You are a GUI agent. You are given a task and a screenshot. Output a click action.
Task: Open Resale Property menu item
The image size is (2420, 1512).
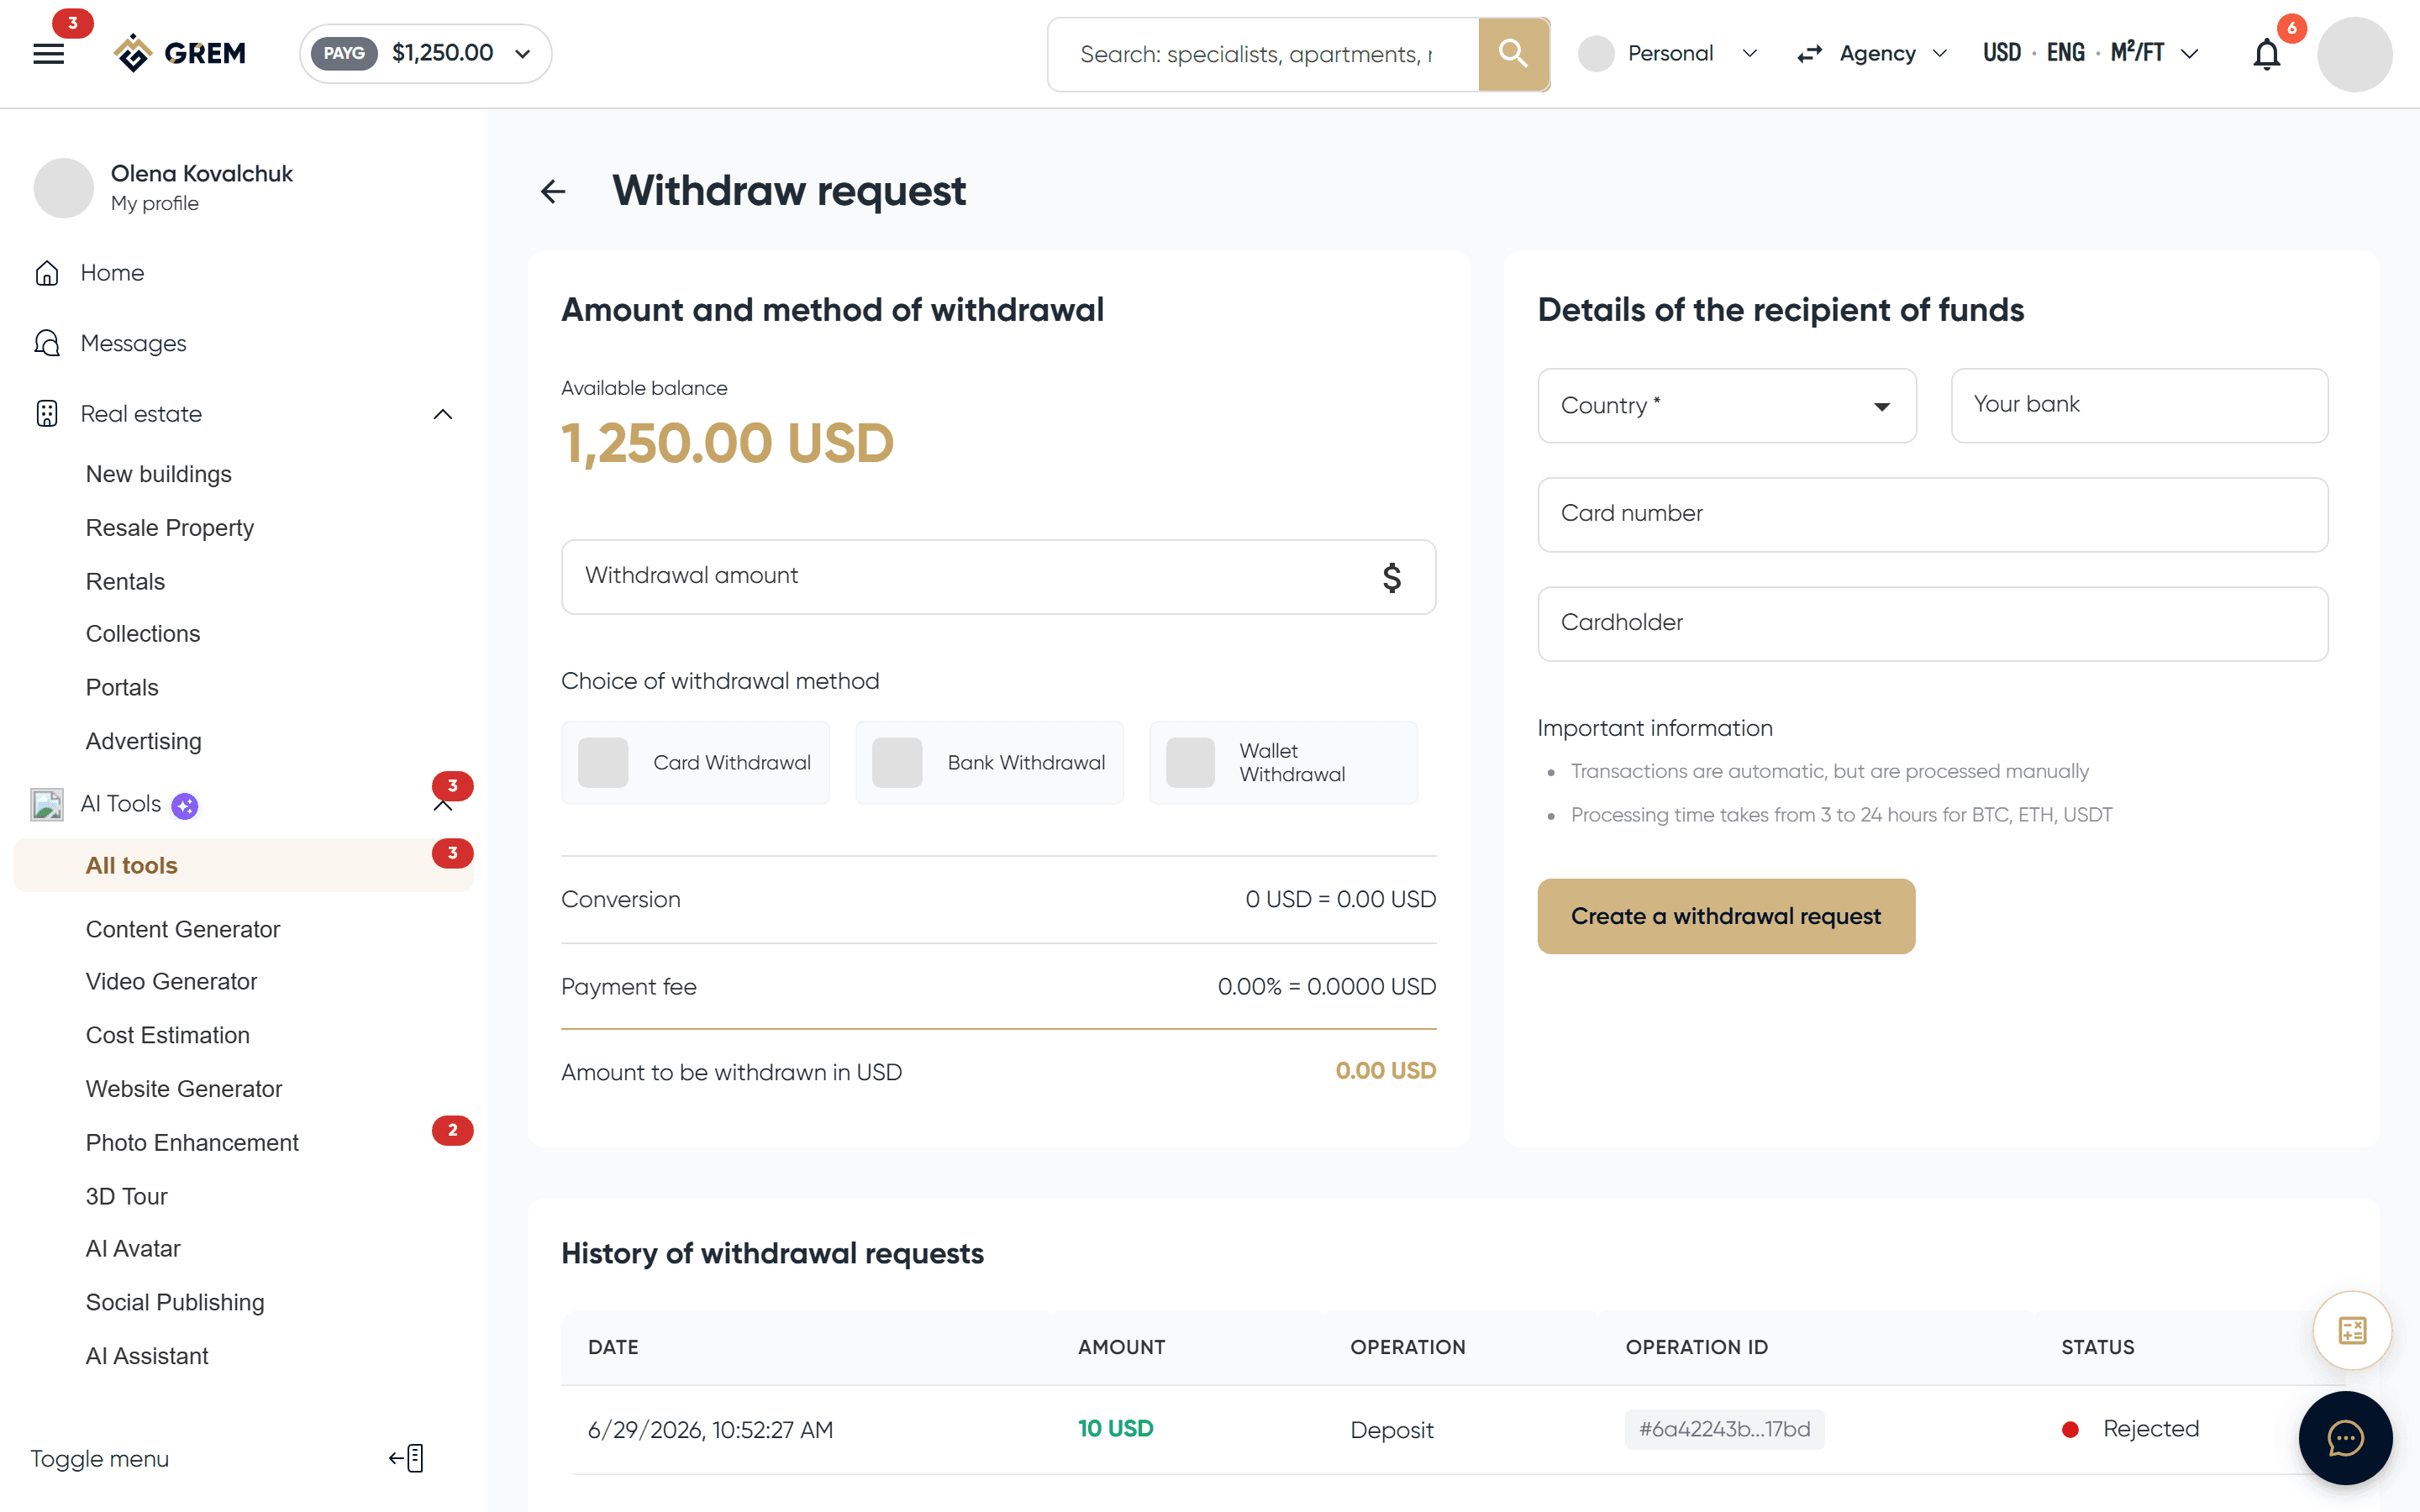tap(169, 528)
